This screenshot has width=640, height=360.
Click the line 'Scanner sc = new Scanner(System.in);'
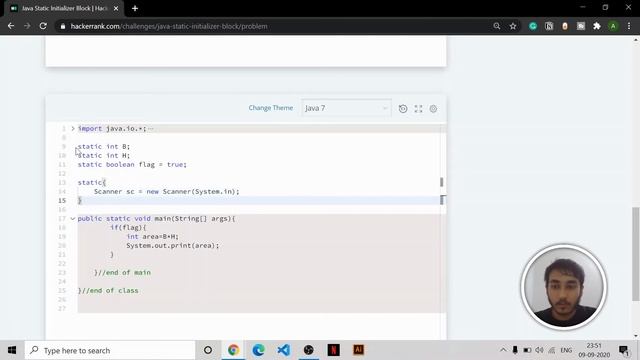point(167,191)
